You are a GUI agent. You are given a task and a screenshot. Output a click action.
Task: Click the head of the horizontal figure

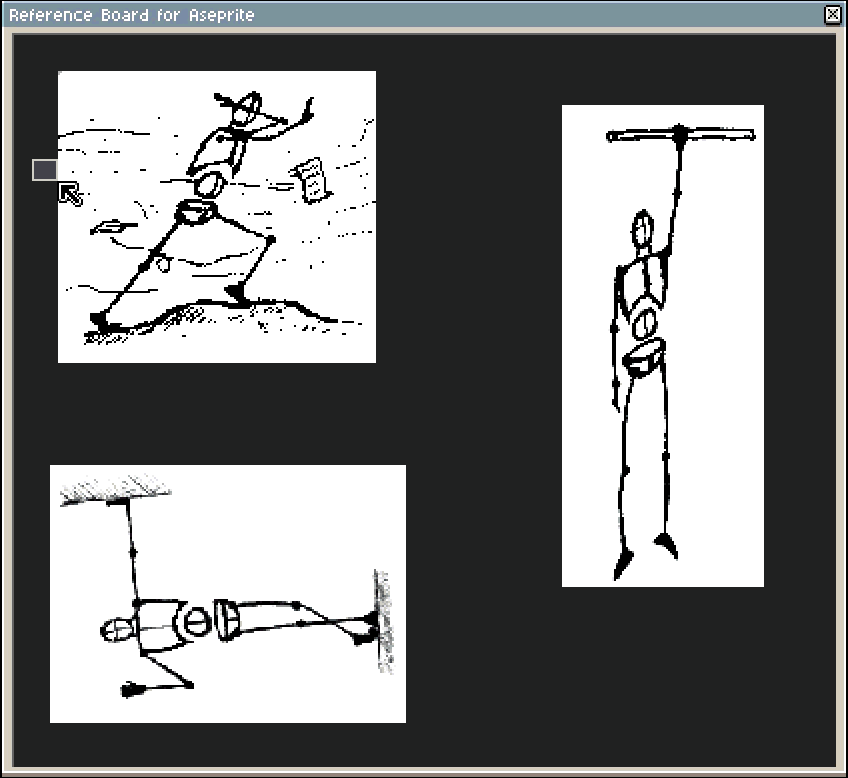click(x=118, y=630)
